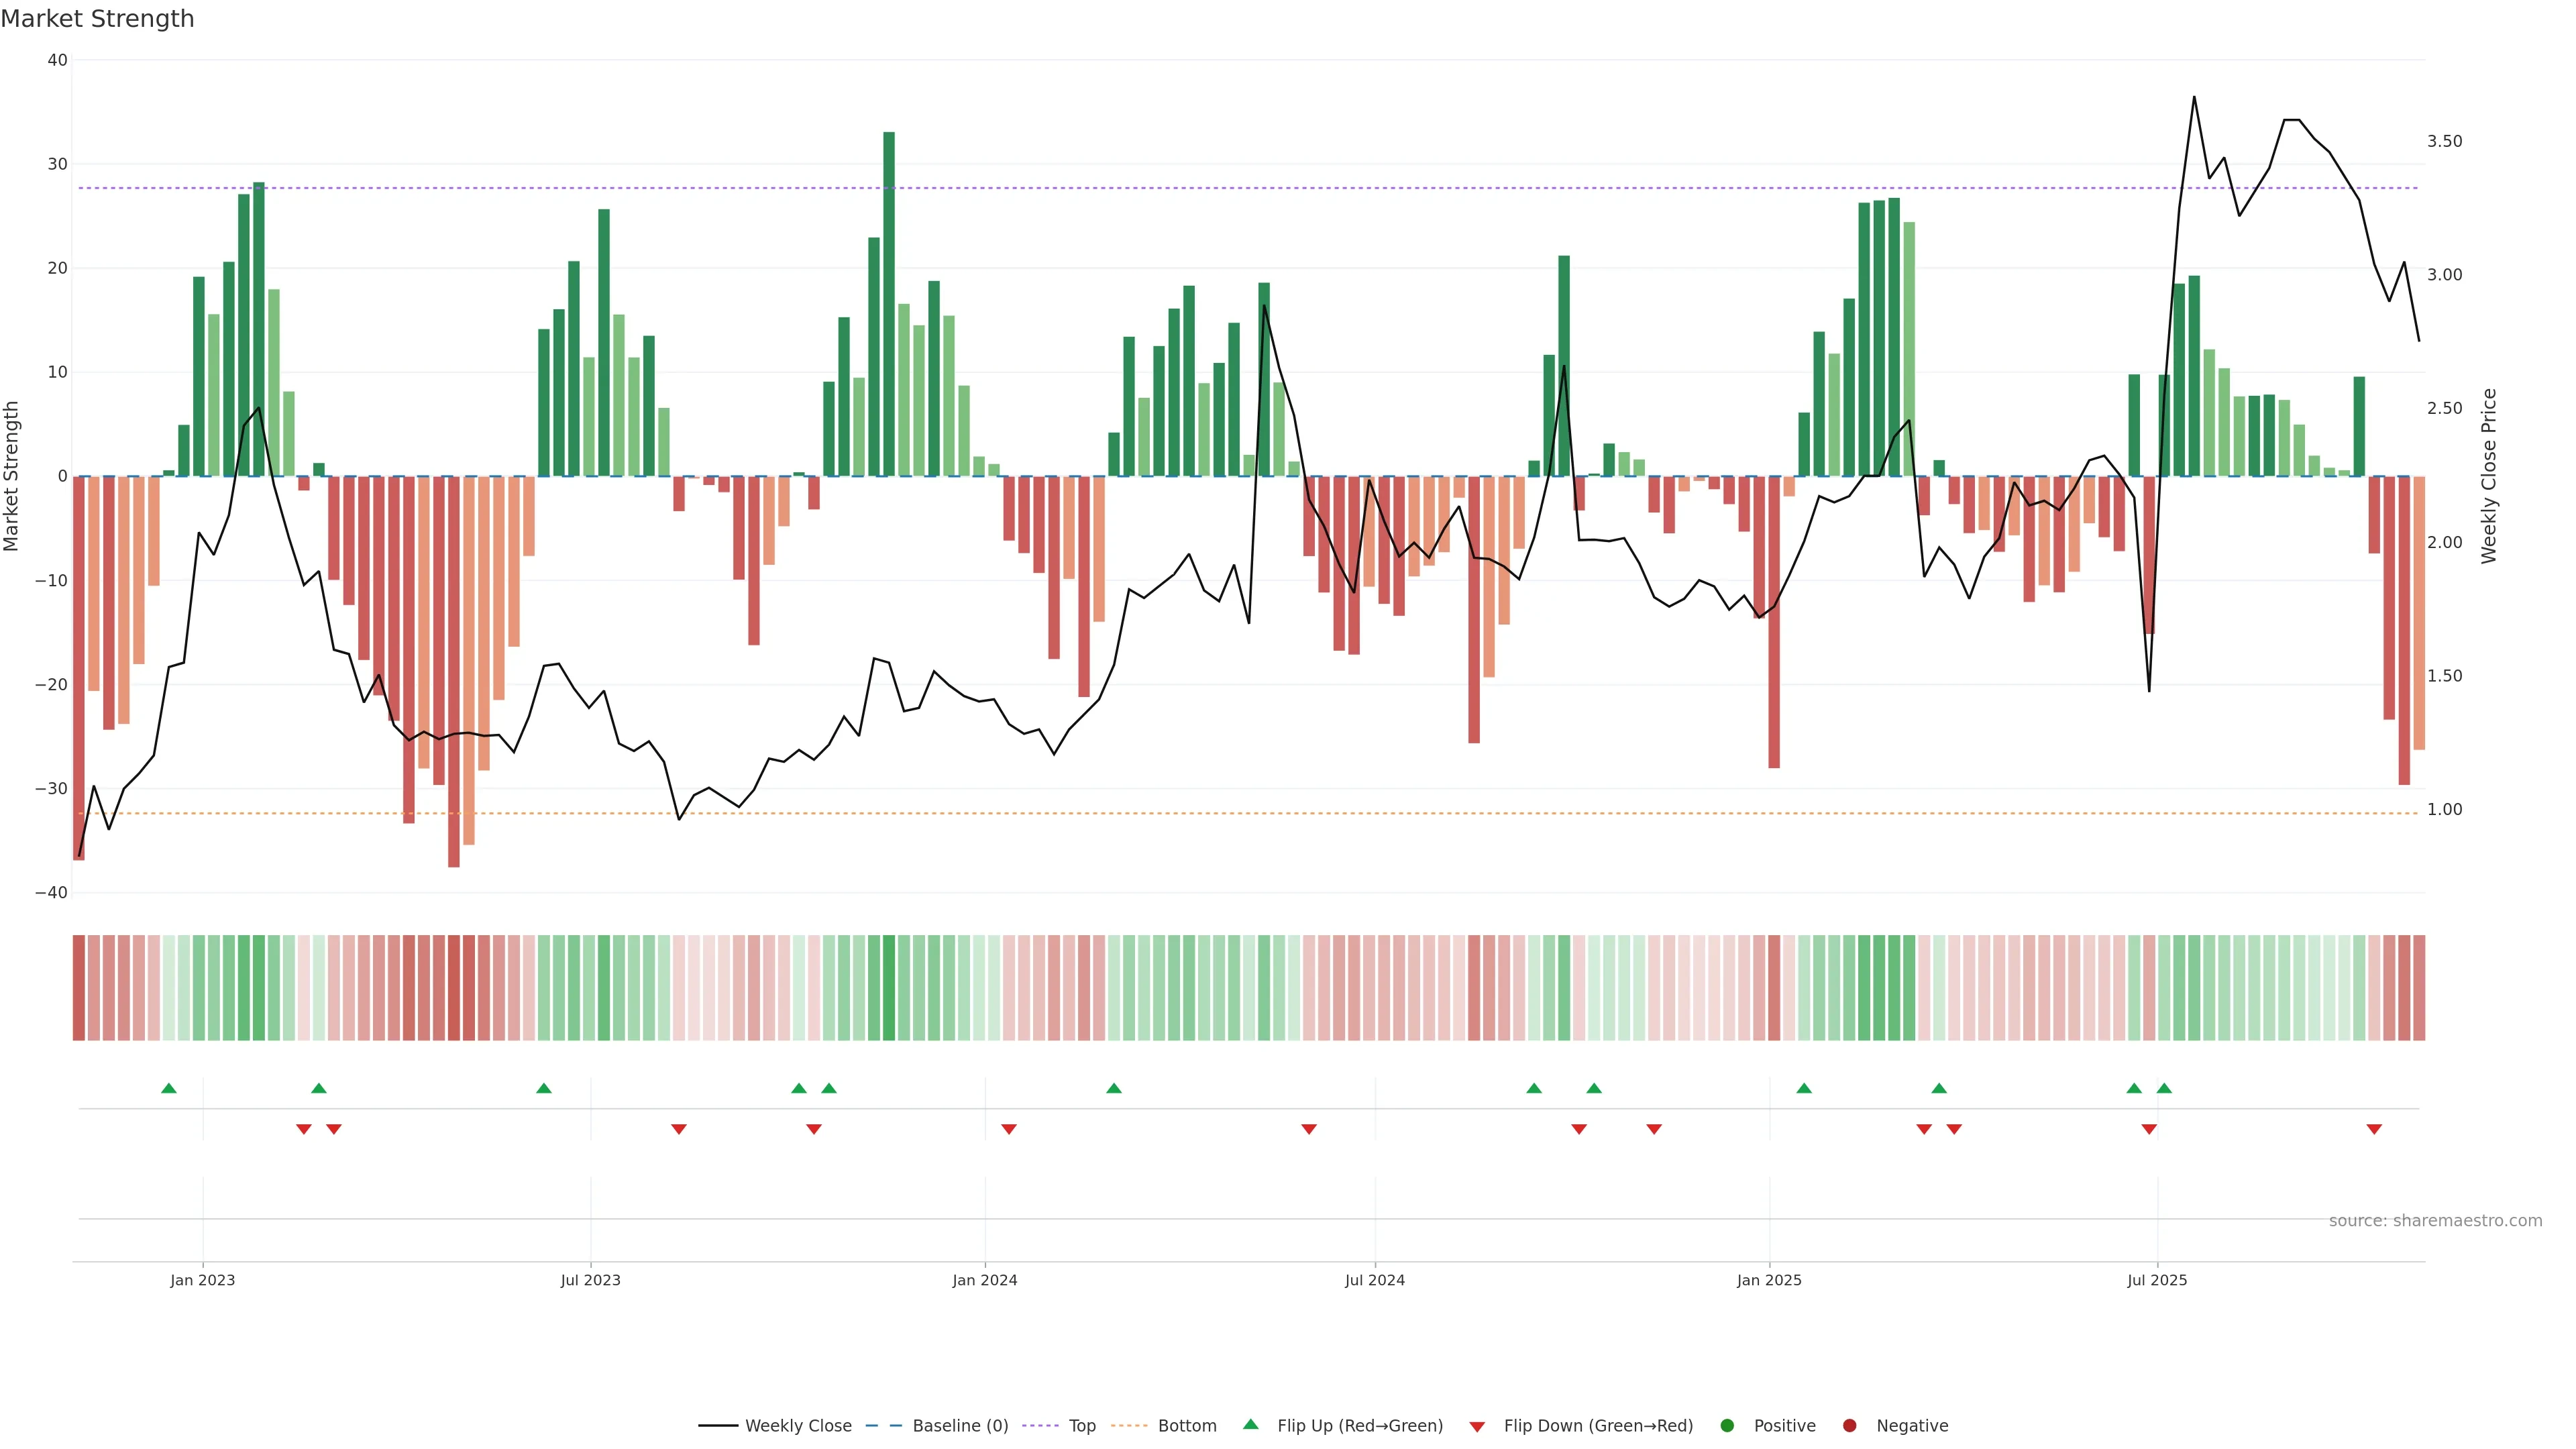Viewport: 2576px width, 1449px height.
Task: Click the first green flip-up triangle marker
Action: (169, 1088)
